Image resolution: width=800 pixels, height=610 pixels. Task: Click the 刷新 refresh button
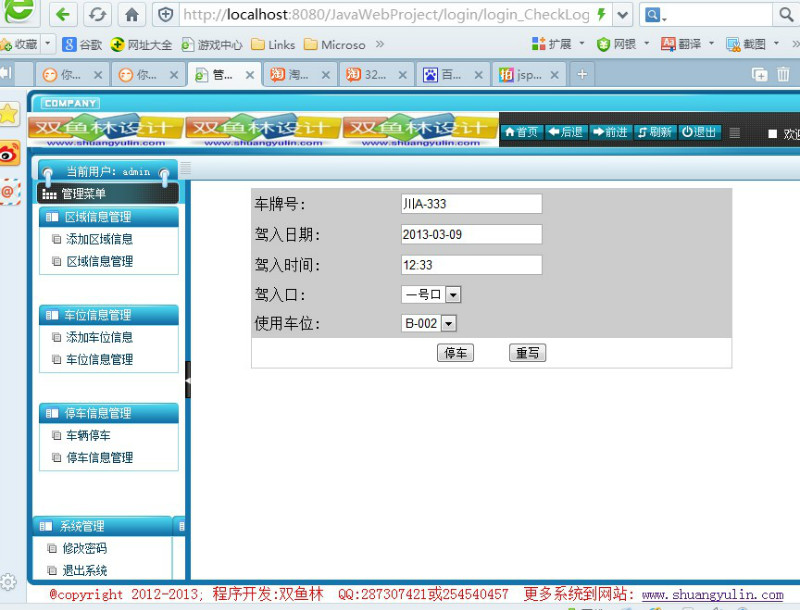tap(655, 132)
